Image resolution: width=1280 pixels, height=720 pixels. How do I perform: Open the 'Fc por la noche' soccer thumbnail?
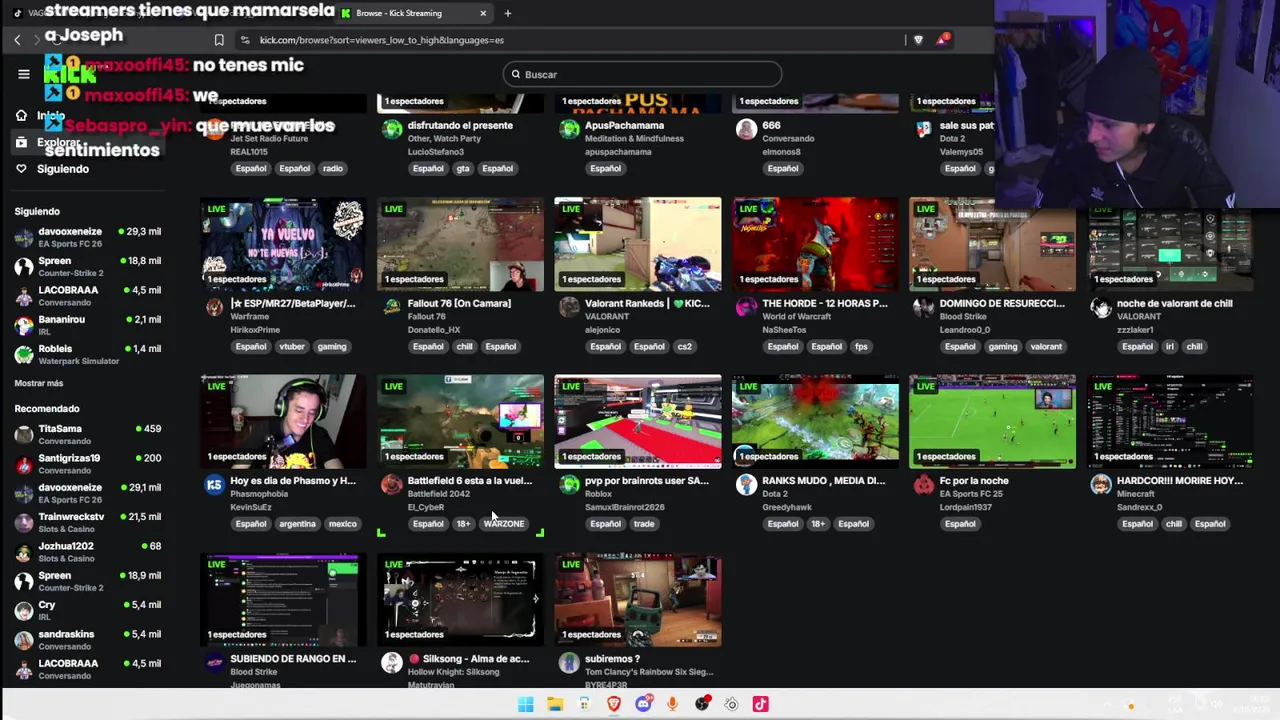pos(992,421)
